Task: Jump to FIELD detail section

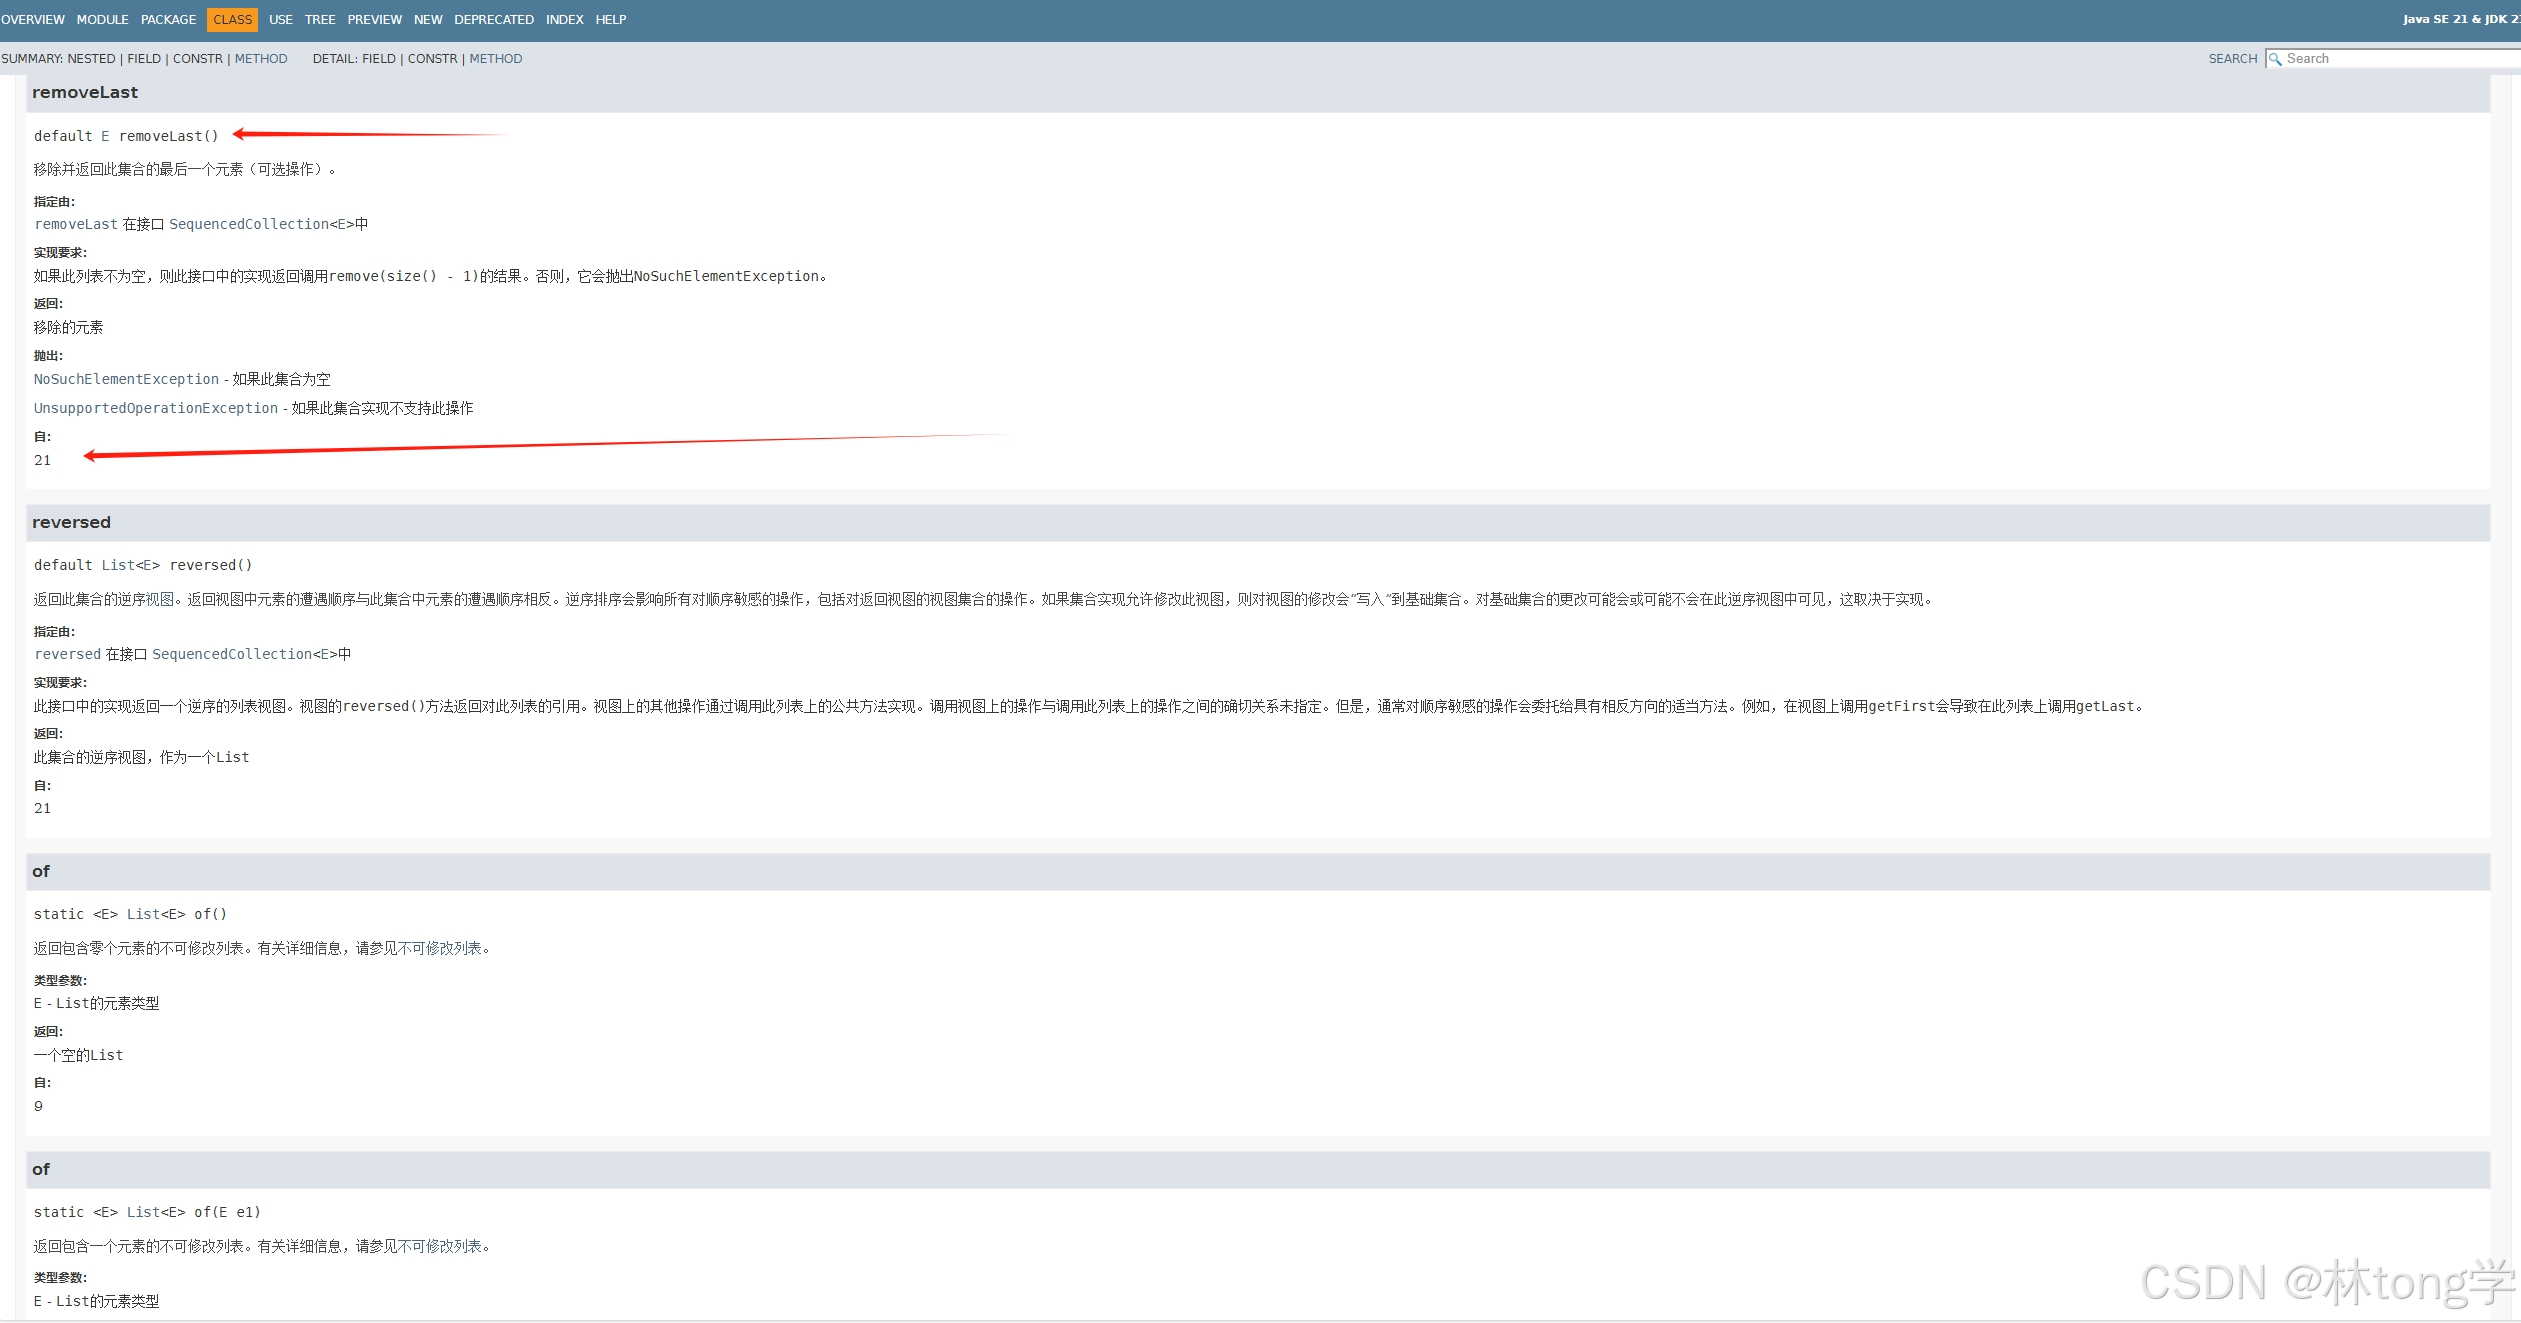Action: click(x=378, y=58)
